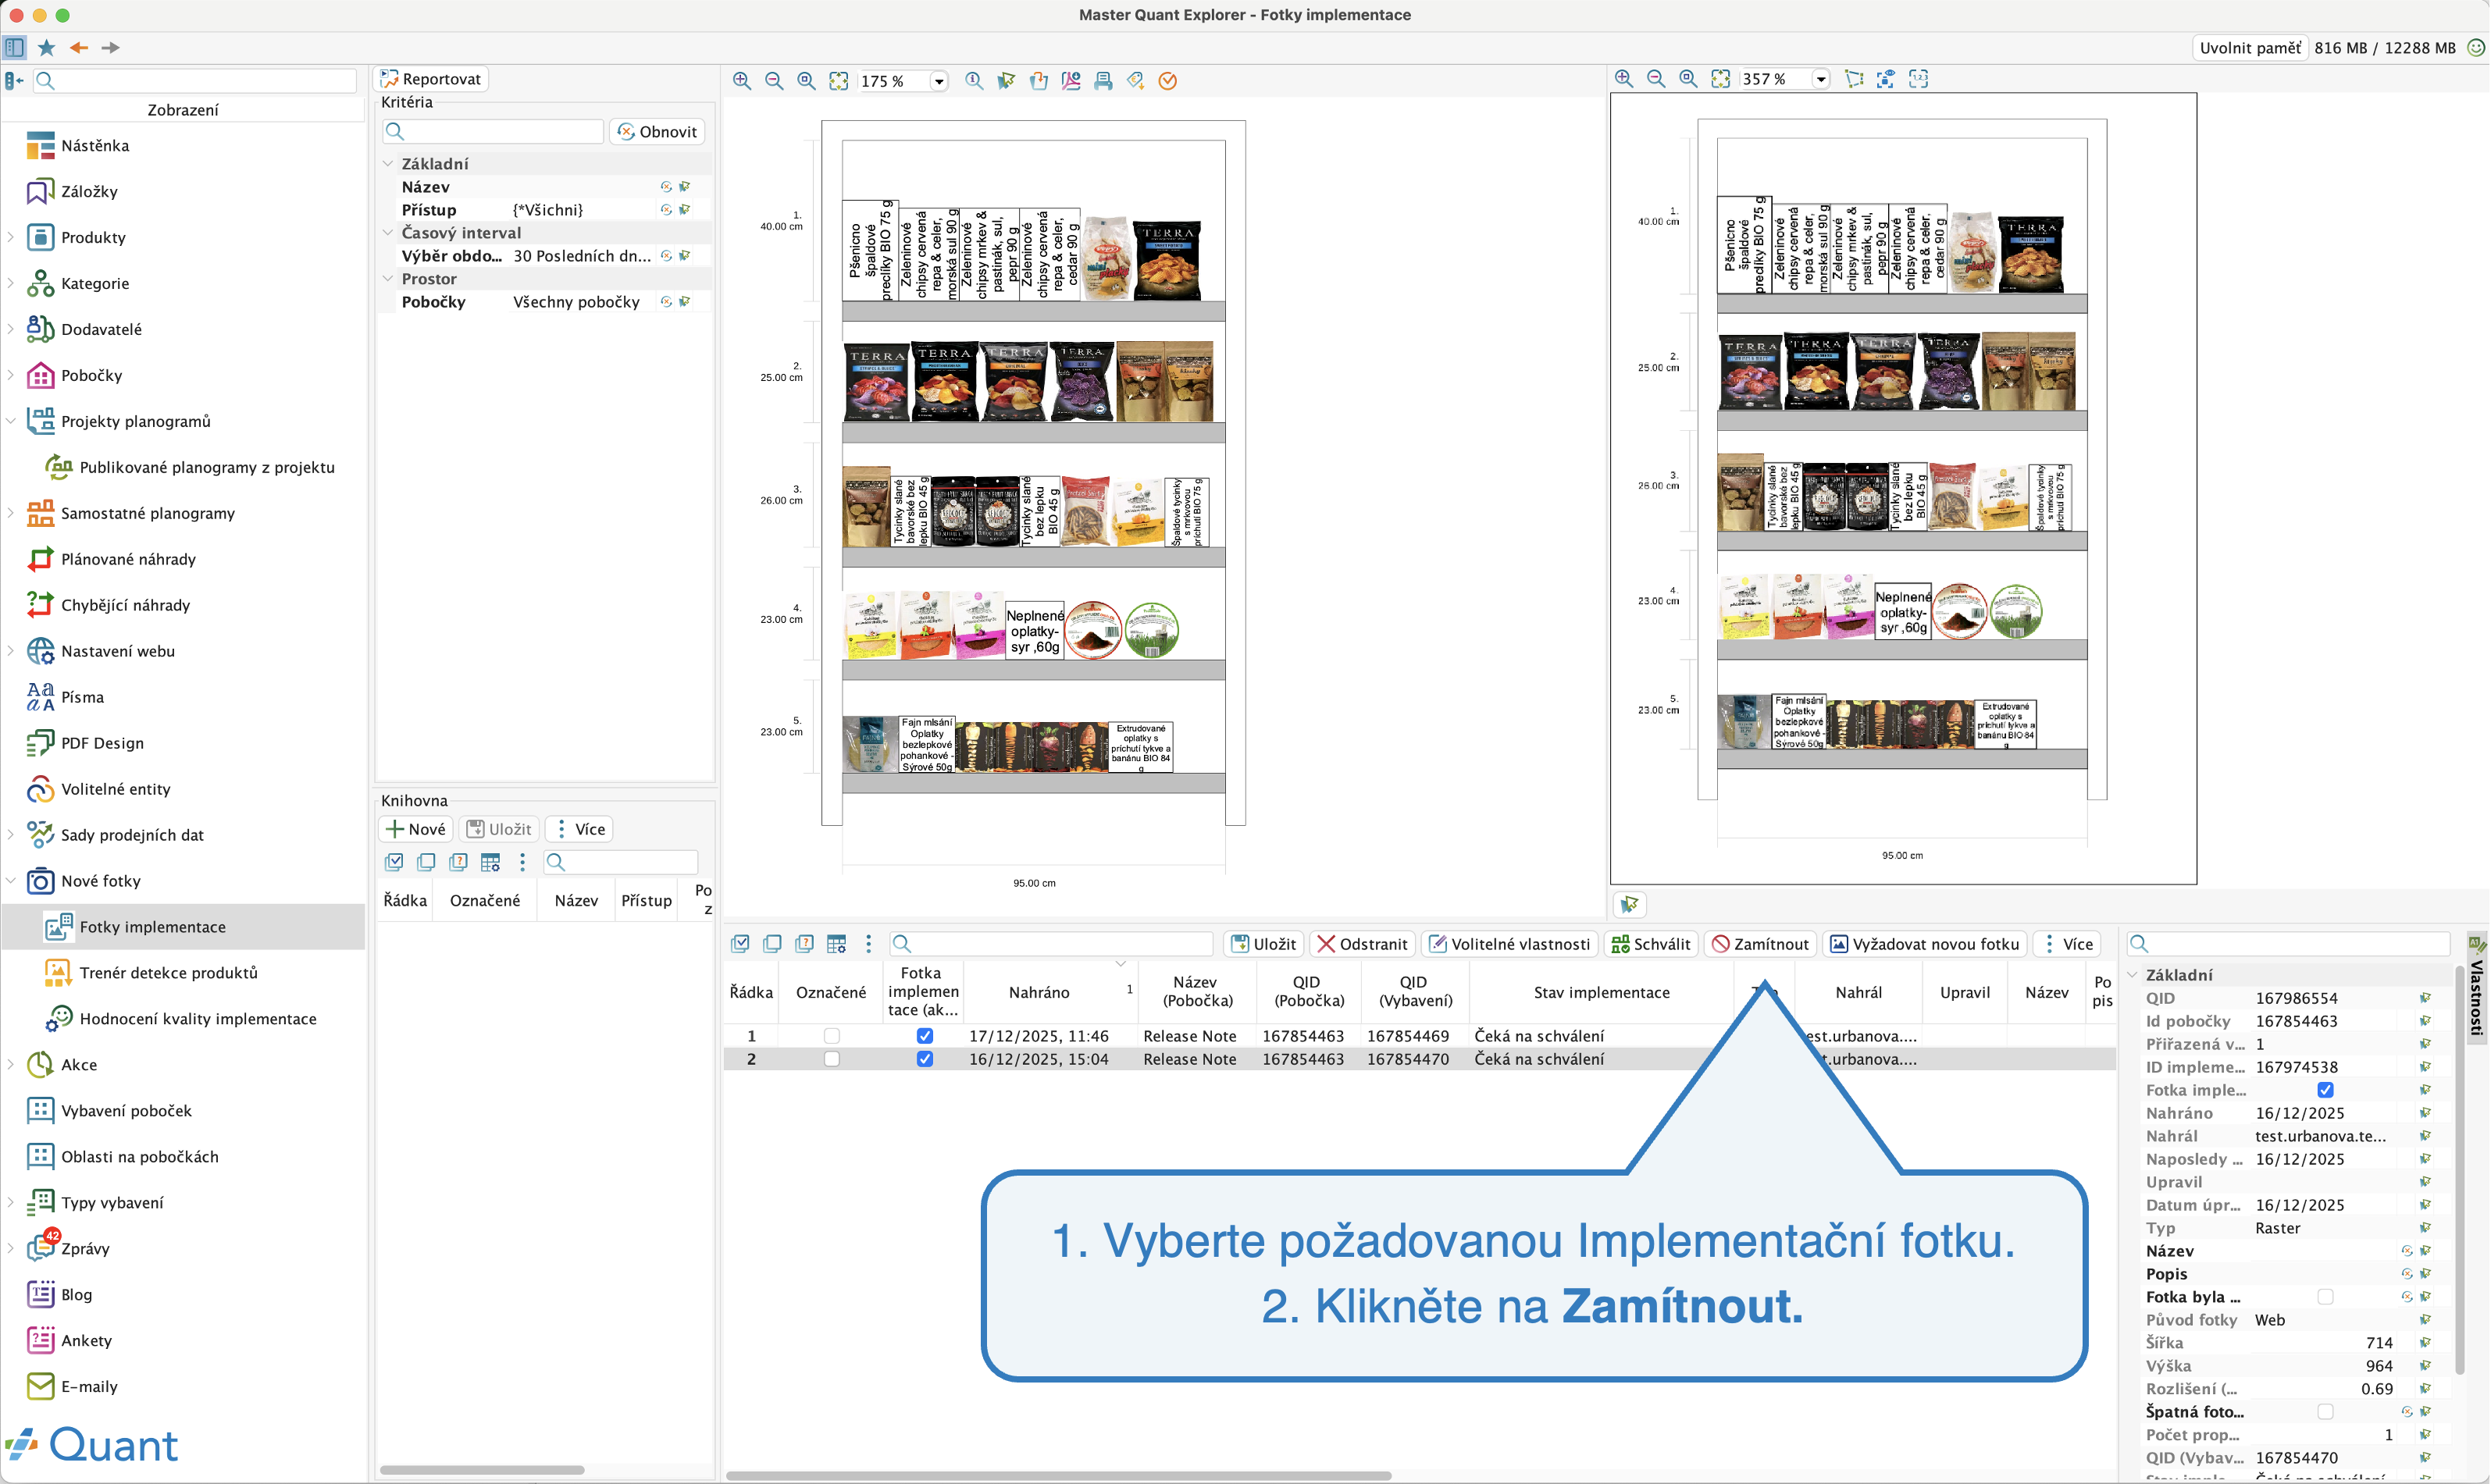Image resolution: width=2491 pixels, height=1484 pixels.
Task: Expand the Produkty tree node
Action: pyautogui.click(x=11, y=237)
